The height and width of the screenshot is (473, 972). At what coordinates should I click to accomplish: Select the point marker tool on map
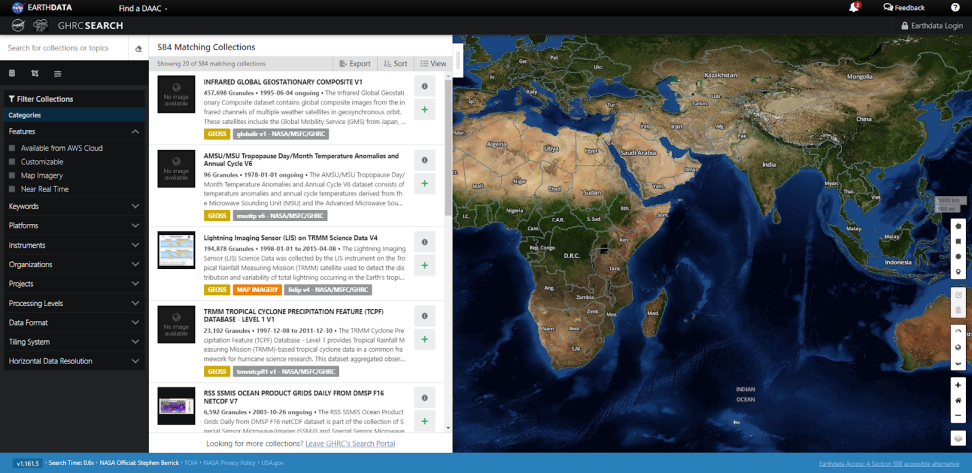pos(959,272)
